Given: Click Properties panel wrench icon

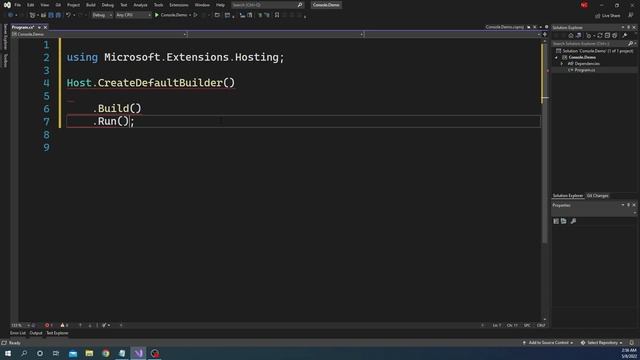Looking at the screenshot, I should [573, 221].
